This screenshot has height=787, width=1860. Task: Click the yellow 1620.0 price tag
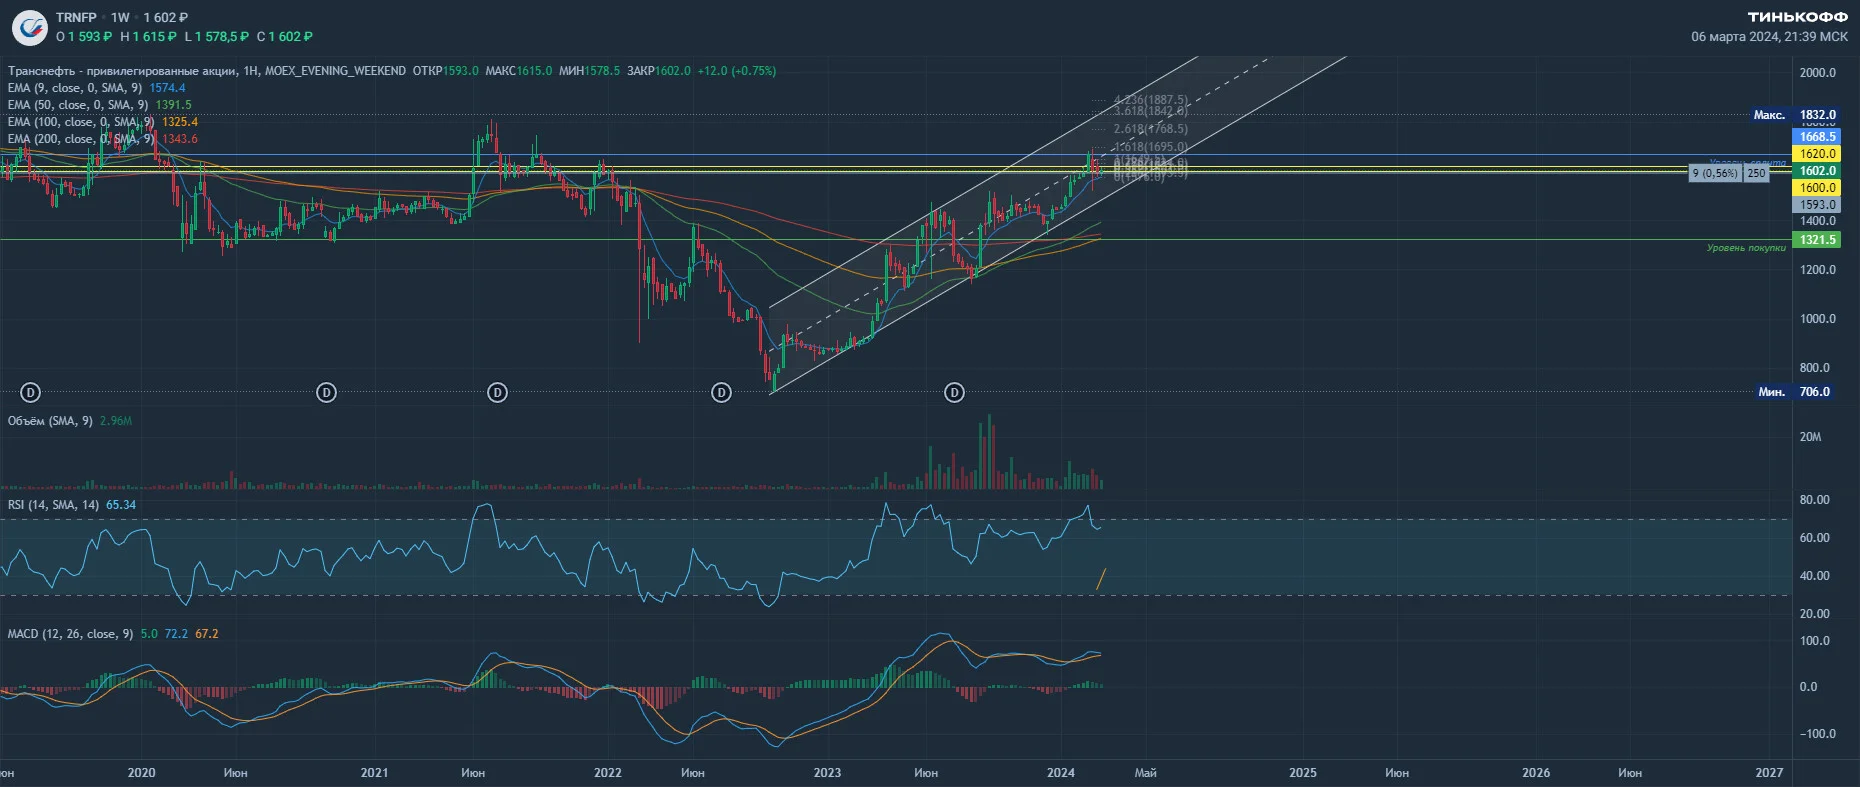pos(1817,154)
